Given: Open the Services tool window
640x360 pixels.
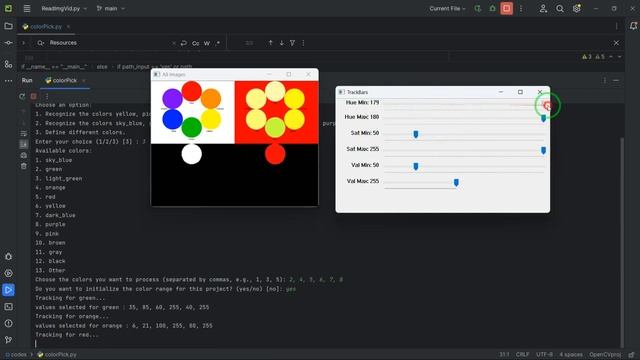Looking at the screenshot, I should [x=8, y=273].
